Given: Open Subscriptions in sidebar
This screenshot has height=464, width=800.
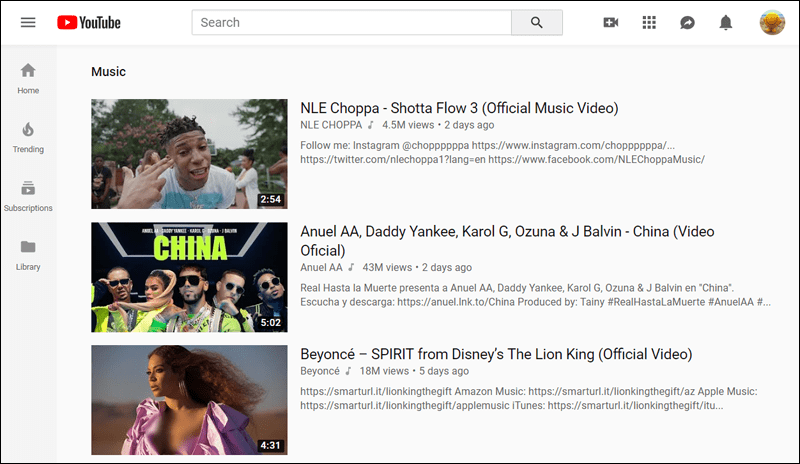Looking at the screenshot, I should pos(28,197).
